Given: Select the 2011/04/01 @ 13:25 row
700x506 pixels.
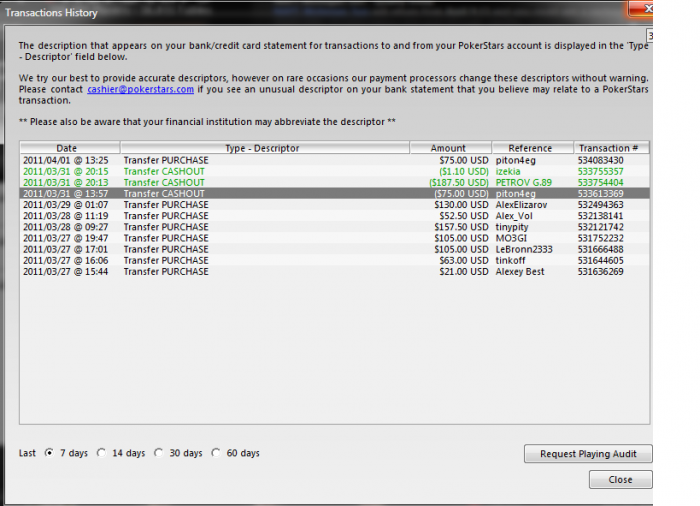Looking at the screenshot, I should [x=335, y=160].
